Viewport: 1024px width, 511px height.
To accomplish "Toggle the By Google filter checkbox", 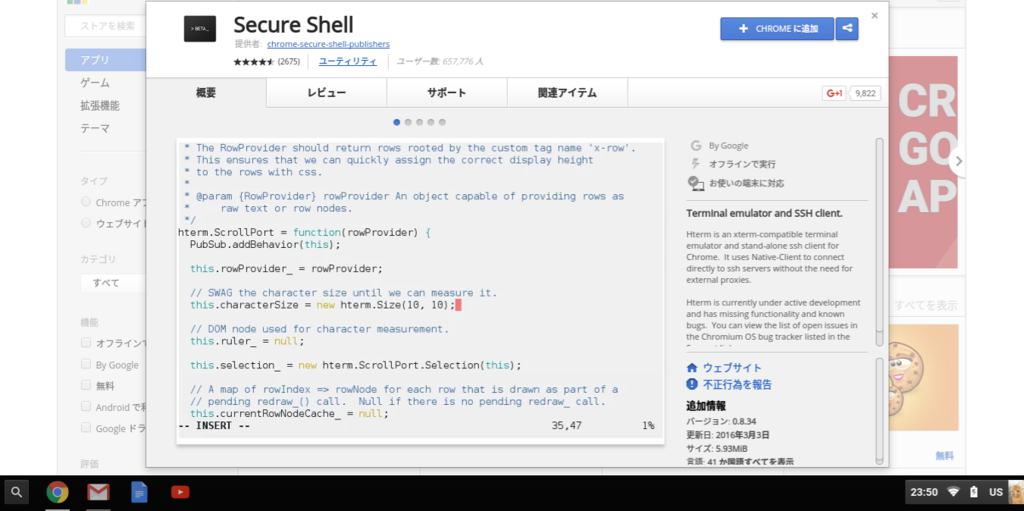I will click(x=86, y=364).
